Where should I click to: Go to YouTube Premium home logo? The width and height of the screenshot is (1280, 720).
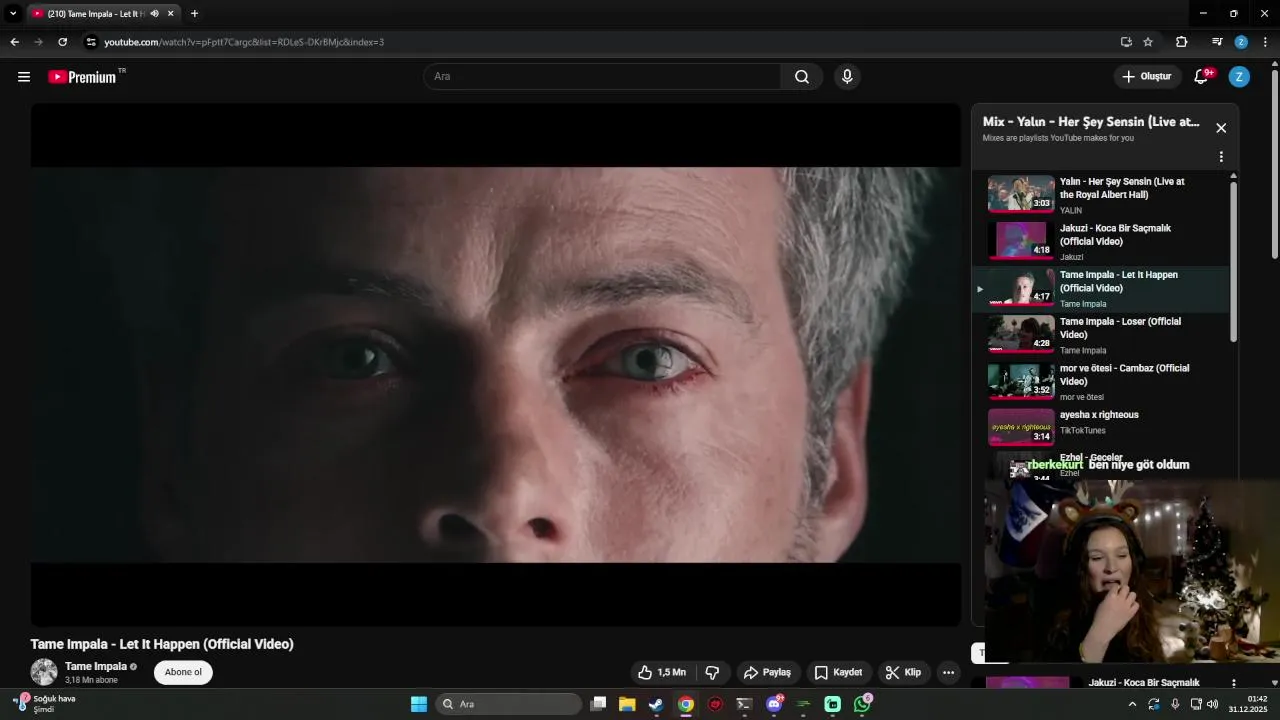(83, 77)
